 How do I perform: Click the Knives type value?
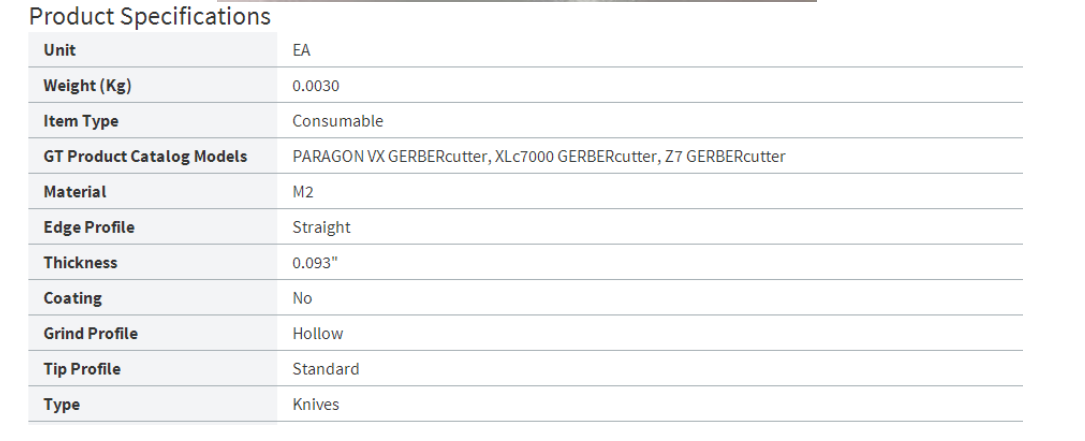point(316,404)
